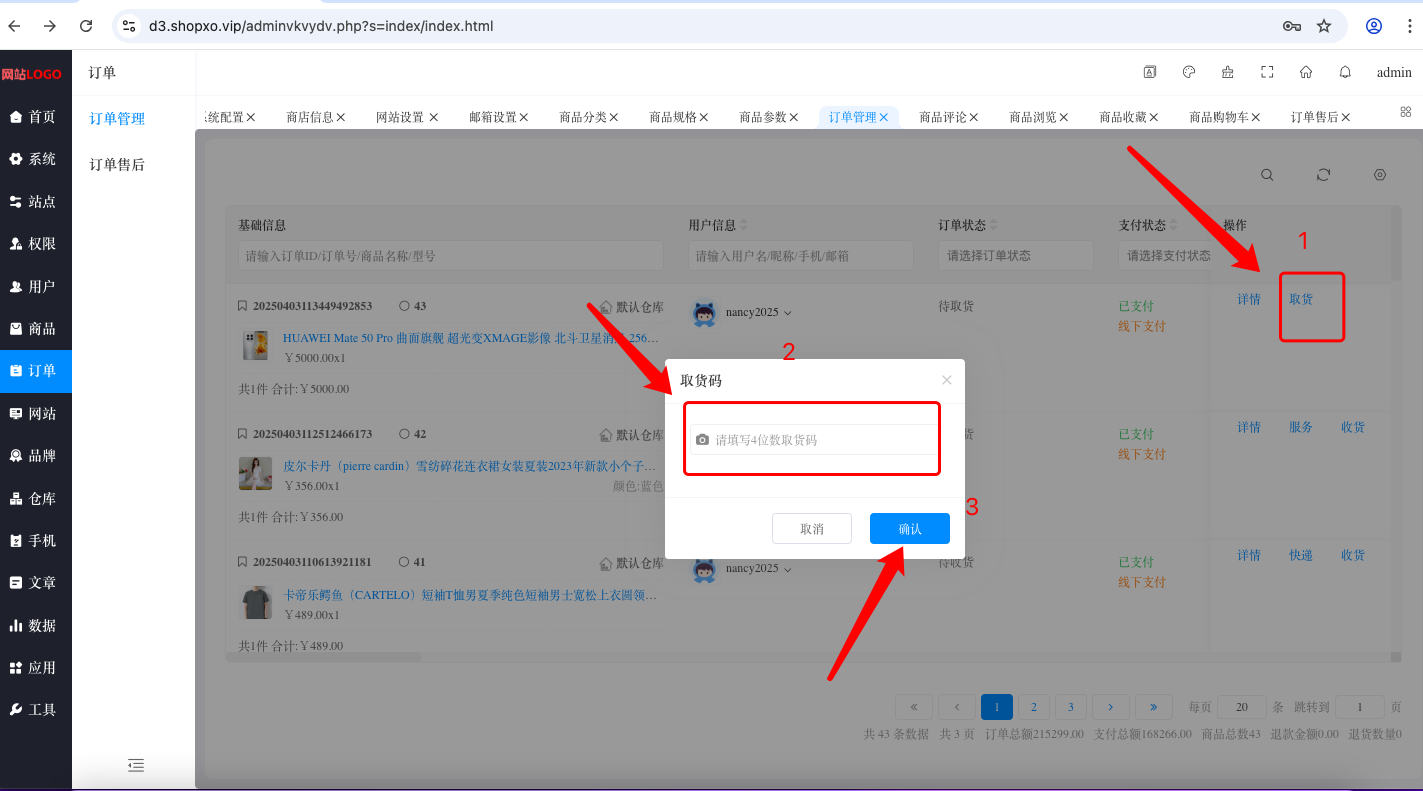This screenshot has width=1423, height=791.
Task: Click the 每页 page size field
Action: tap(1242, 707)
